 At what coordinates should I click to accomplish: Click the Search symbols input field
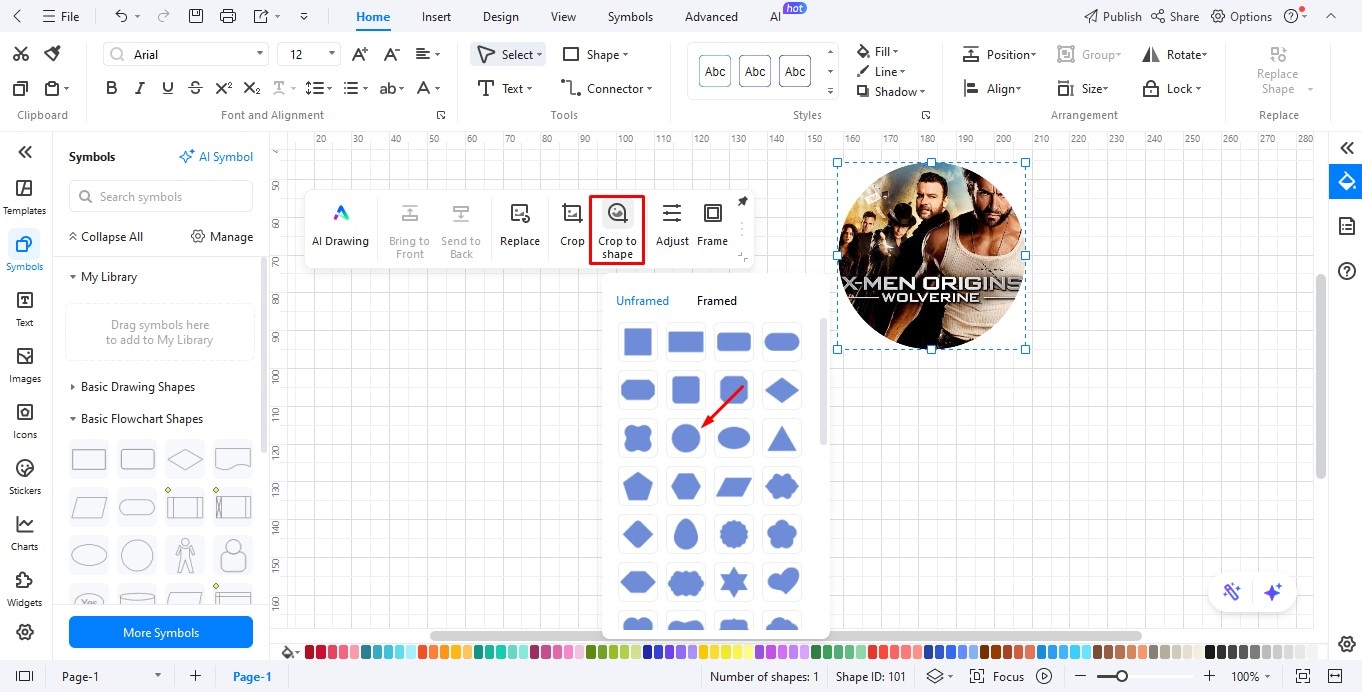161,197
